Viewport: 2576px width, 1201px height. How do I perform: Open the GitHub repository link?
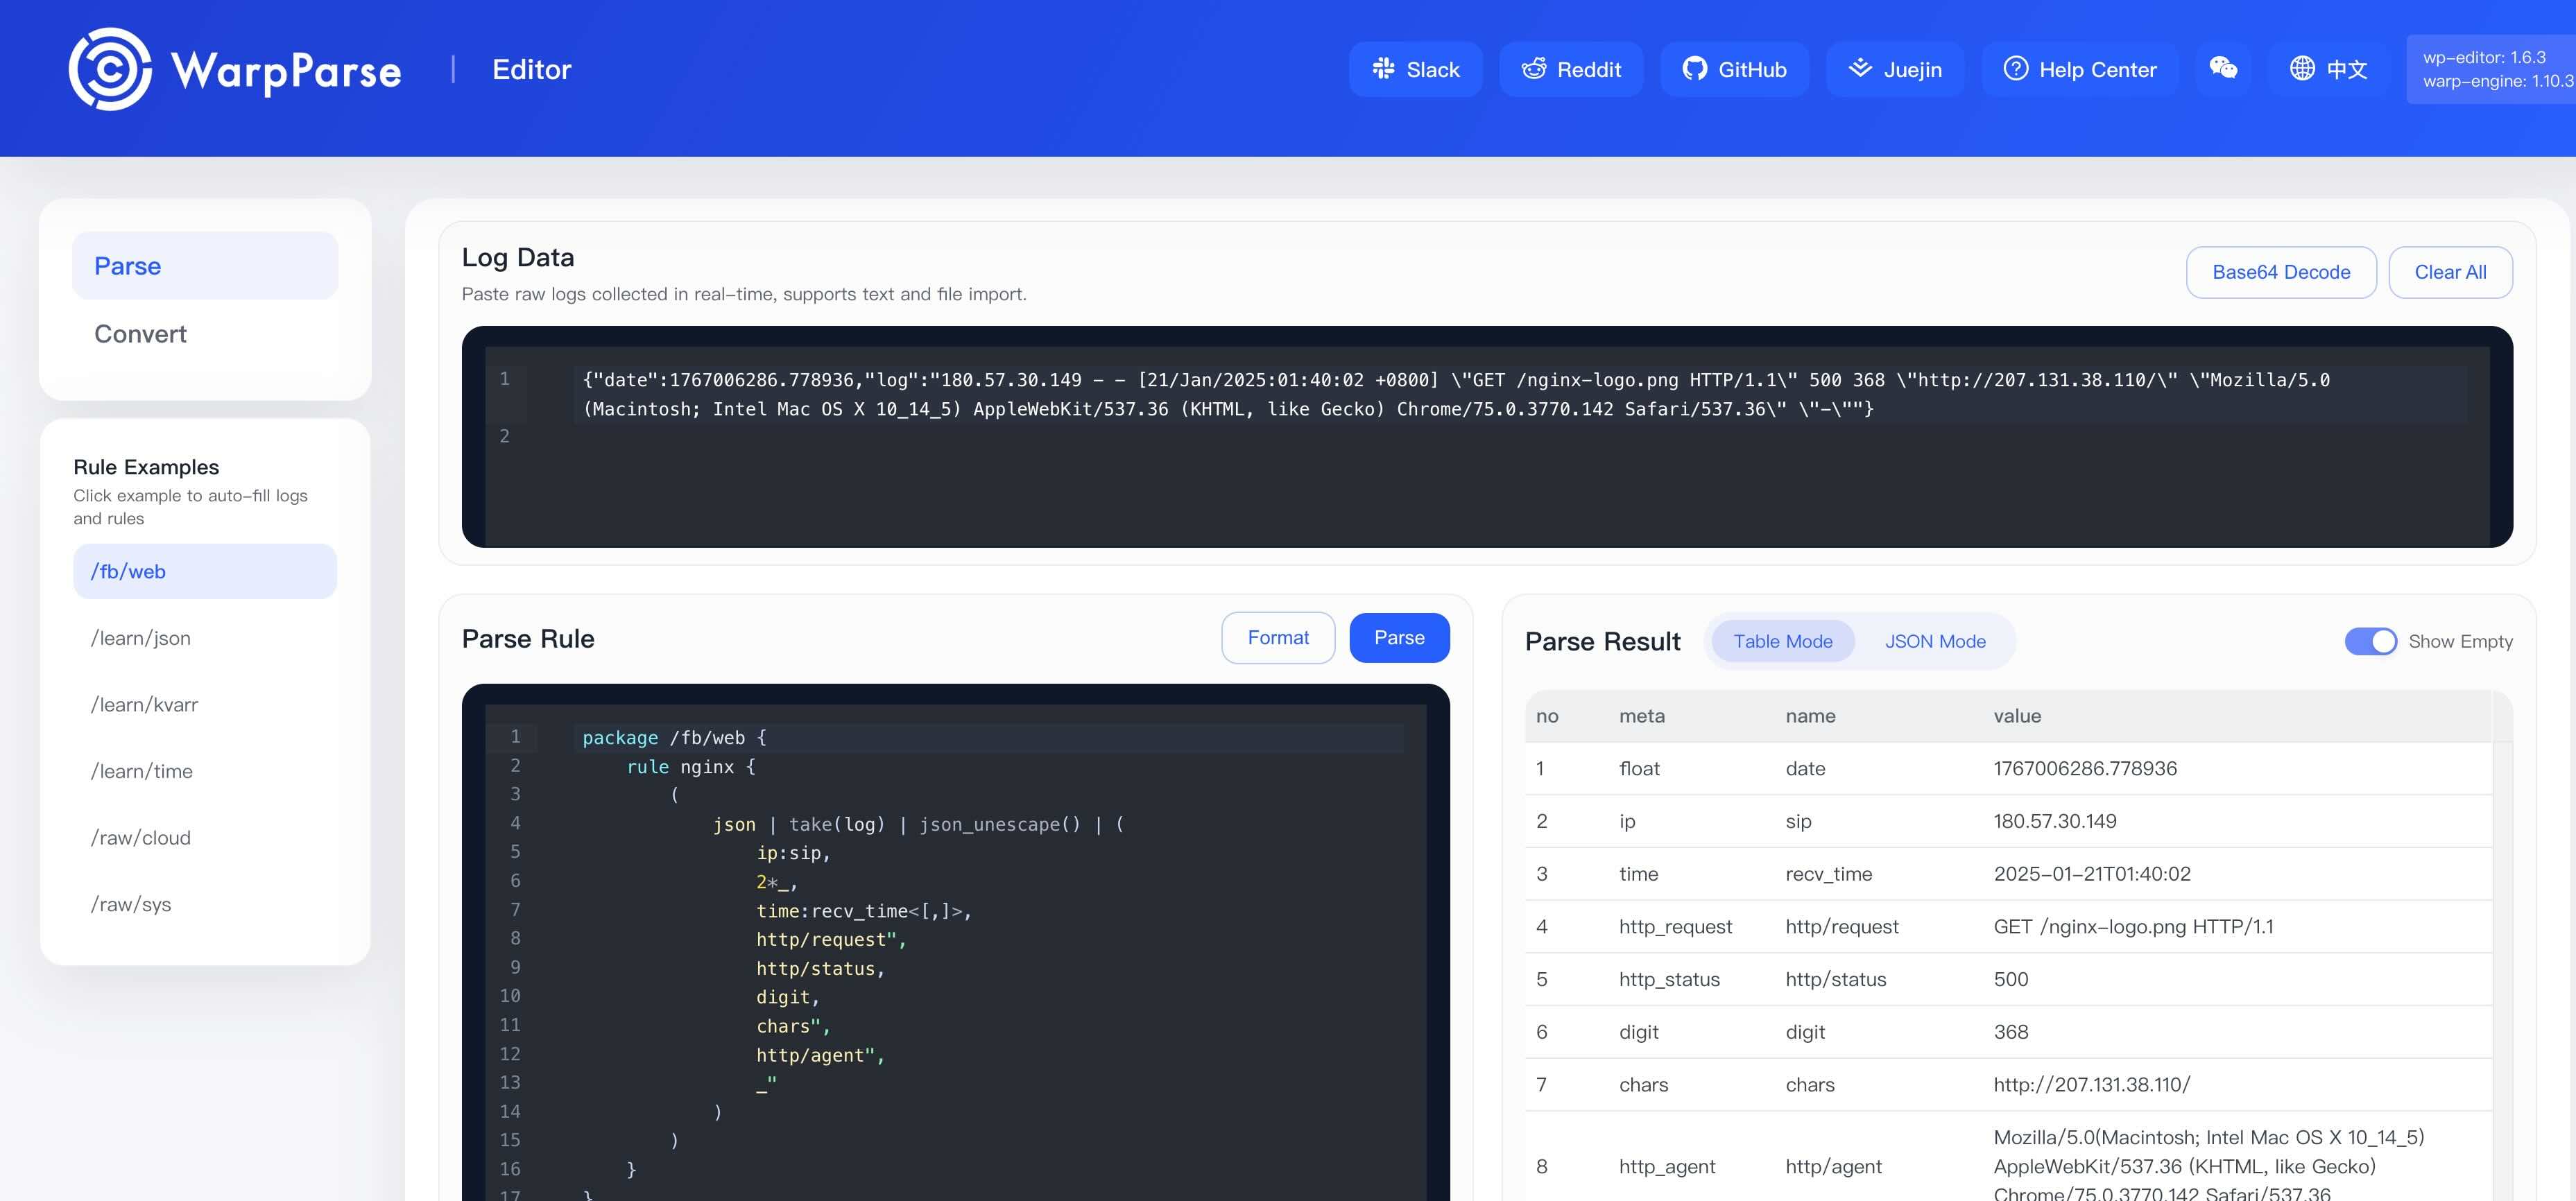pyautogui.click(x=1734, y=69)
